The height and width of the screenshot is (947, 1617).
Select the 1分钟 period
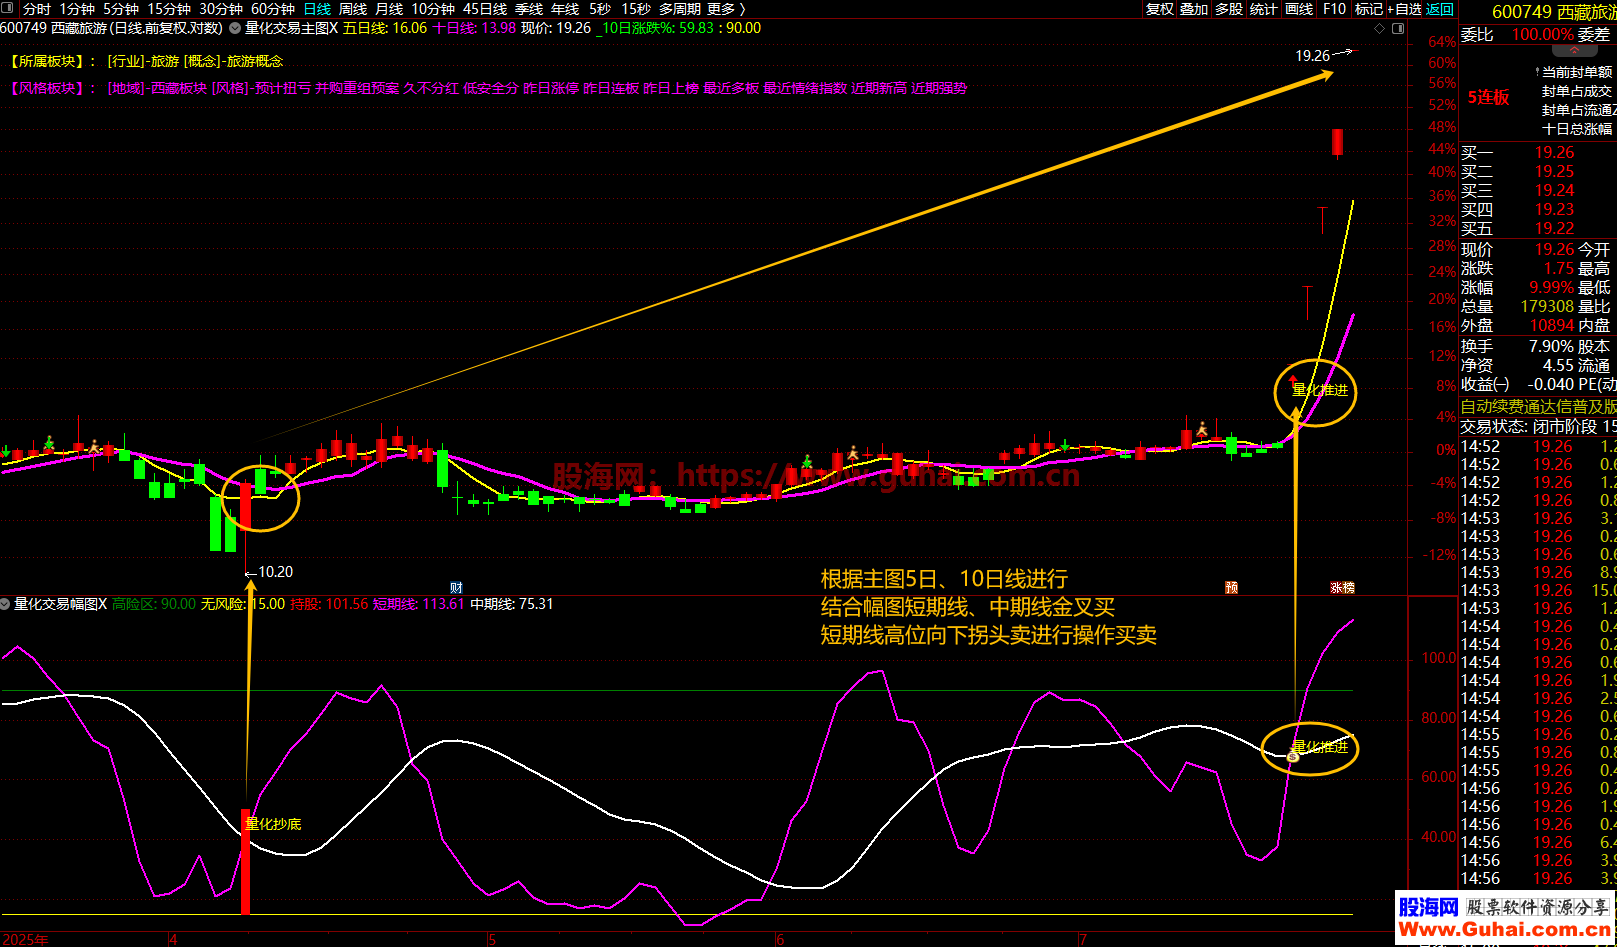[77, 9]
